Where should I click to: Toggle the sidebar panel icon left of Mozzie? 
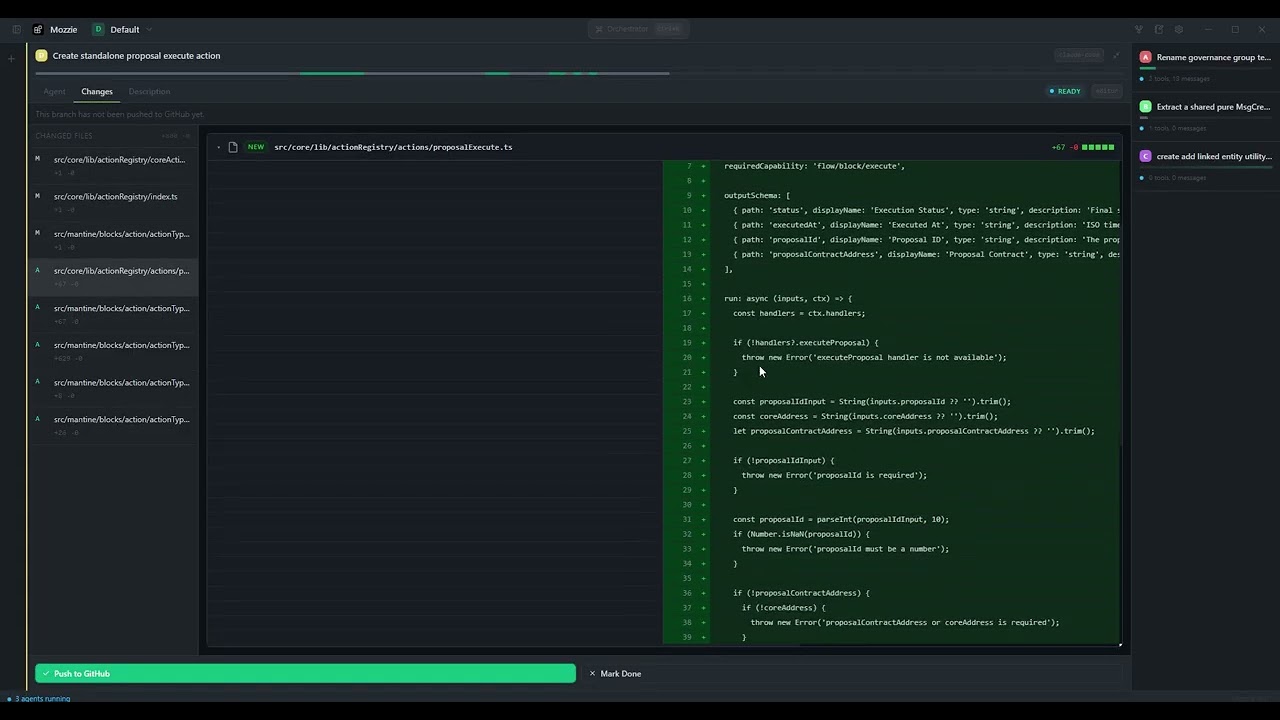16,30
